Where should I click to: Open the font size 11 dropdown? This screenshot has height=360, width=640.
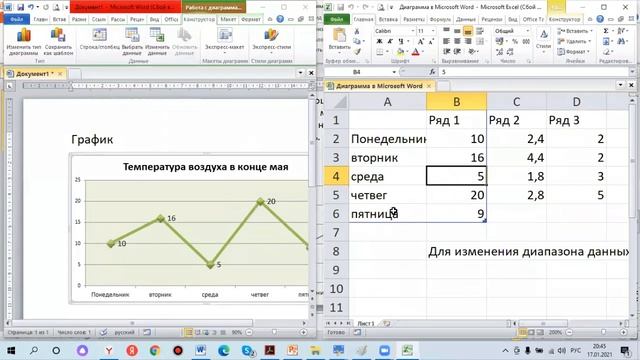tap(433, 31)
